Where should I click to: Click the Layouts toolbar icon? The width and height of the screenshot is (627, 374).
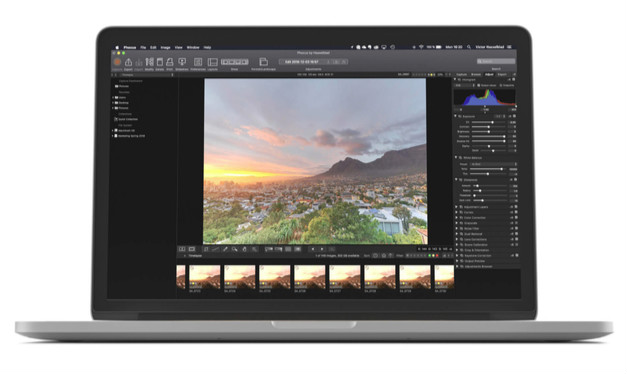(213, 62)
